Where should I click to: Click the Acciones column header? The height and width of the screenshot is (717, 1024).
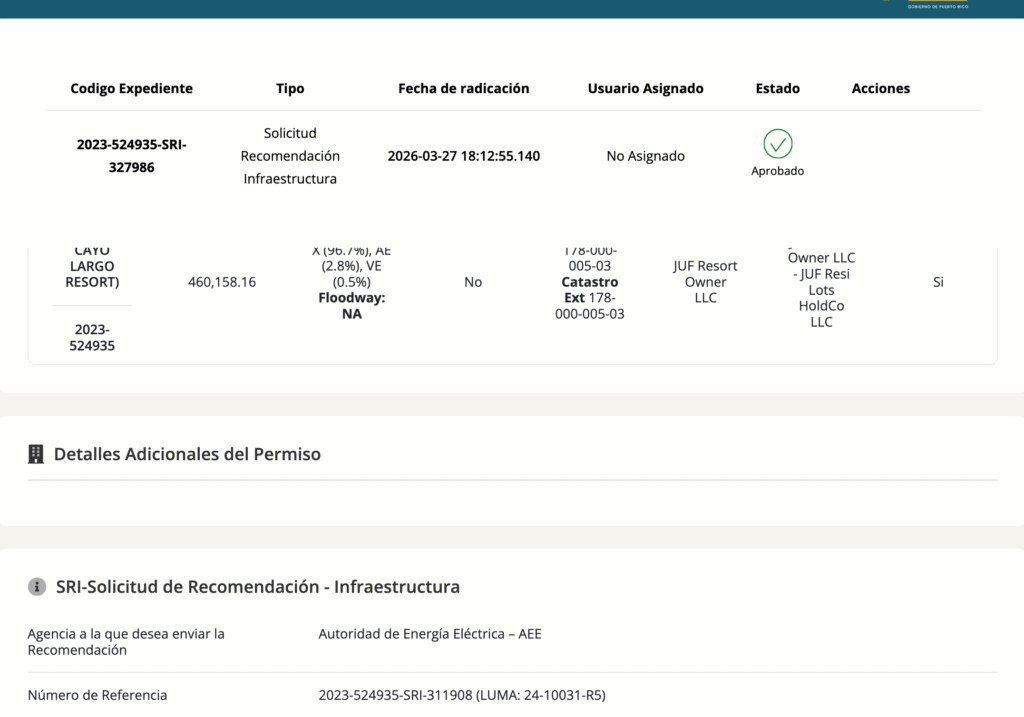pyautogui.click(x=880, y=88)
